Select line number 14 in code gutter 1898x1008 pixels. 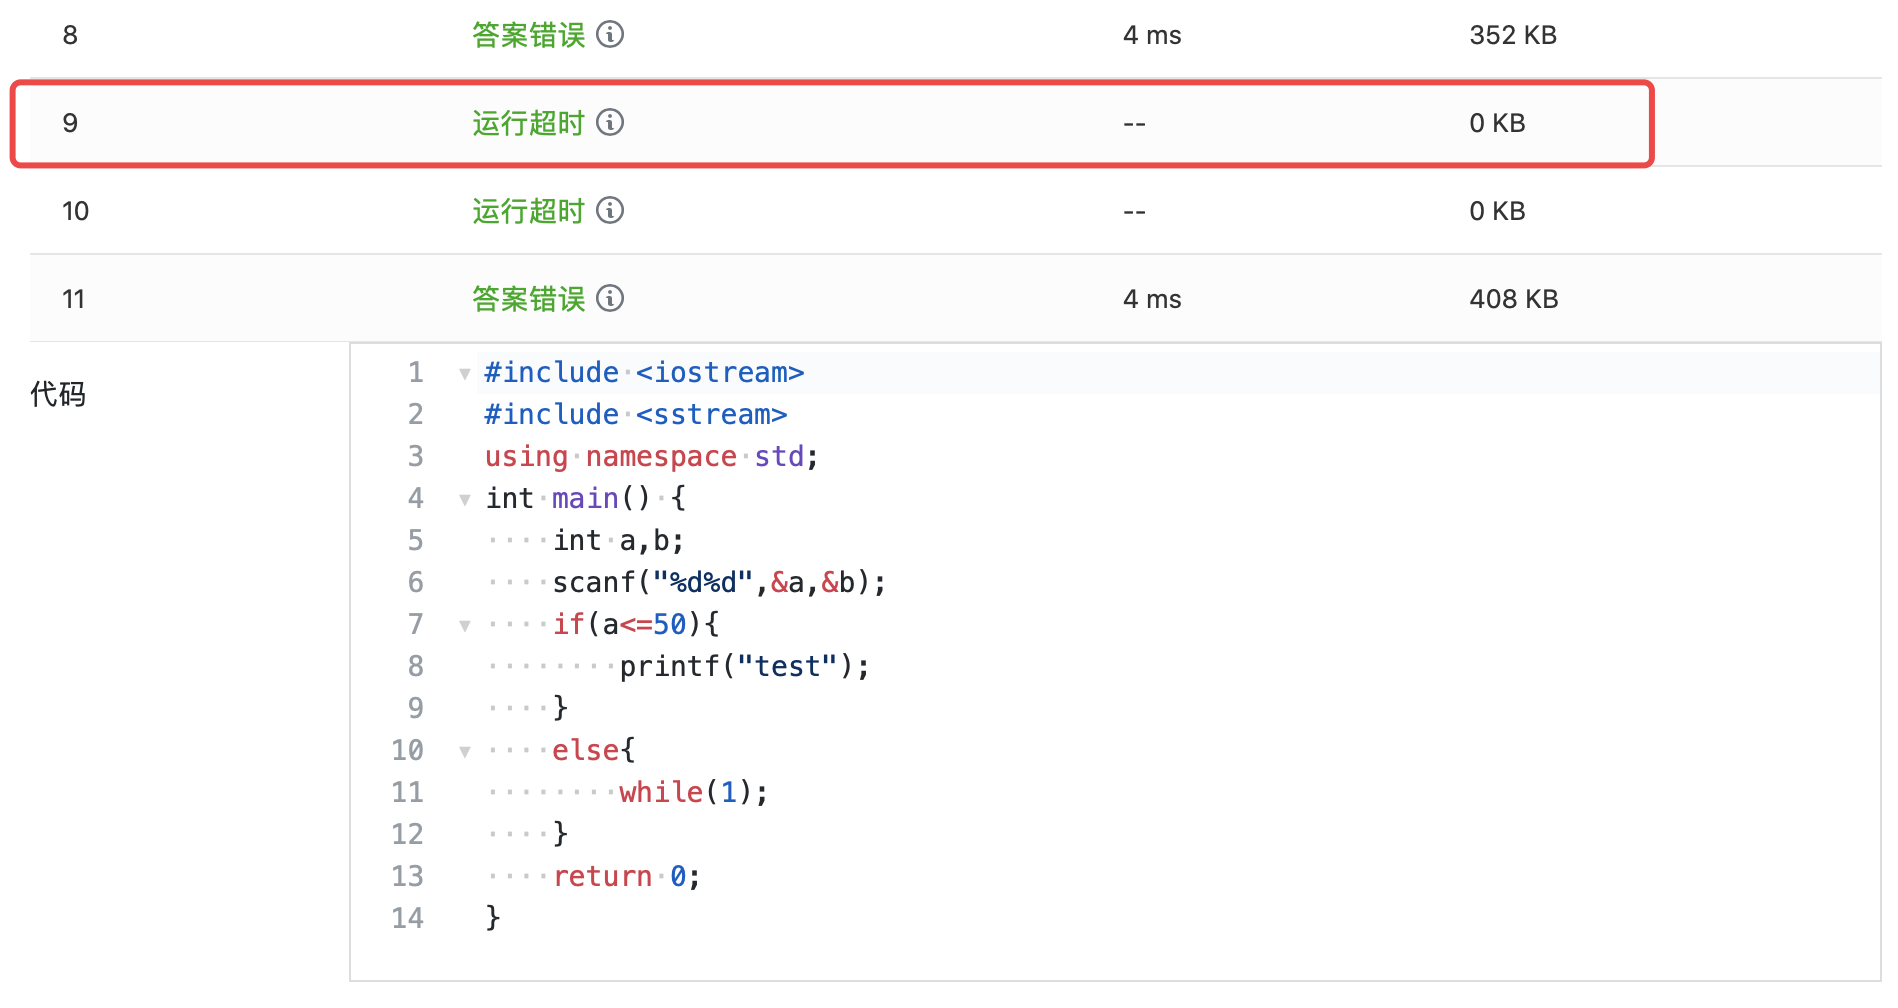(x=408, y=918)
